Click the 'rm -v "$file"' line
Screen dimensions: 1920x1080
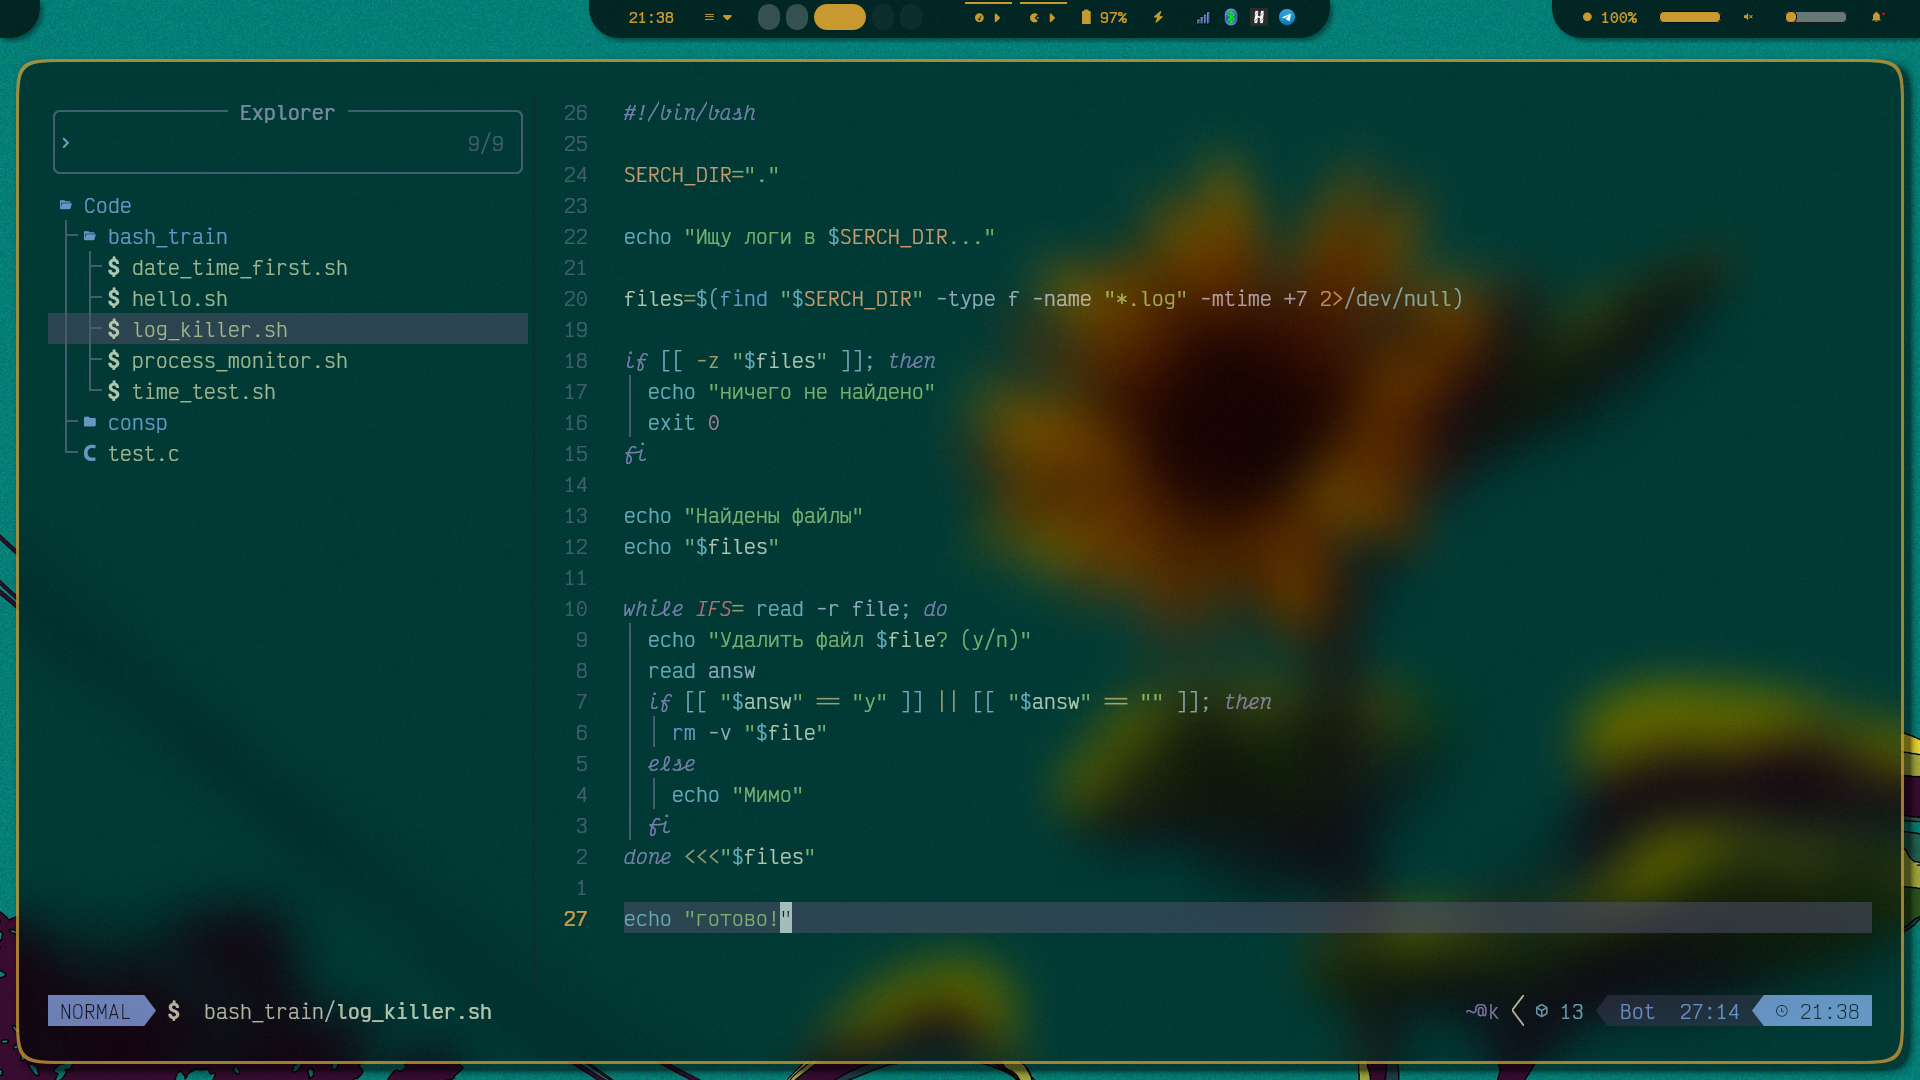[749, 732]
